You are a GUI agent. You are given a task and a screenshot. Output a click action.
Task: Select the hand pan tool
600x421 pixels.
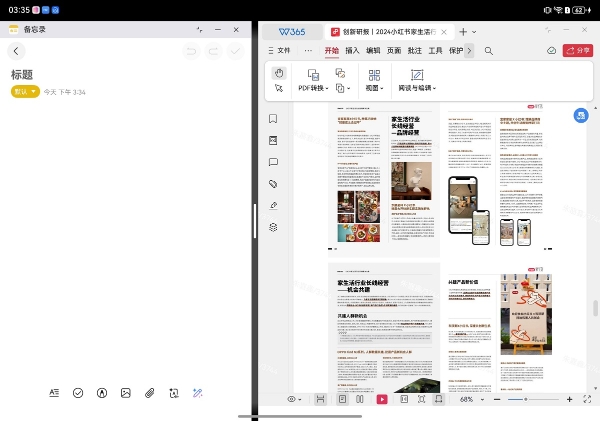point(279,72)
